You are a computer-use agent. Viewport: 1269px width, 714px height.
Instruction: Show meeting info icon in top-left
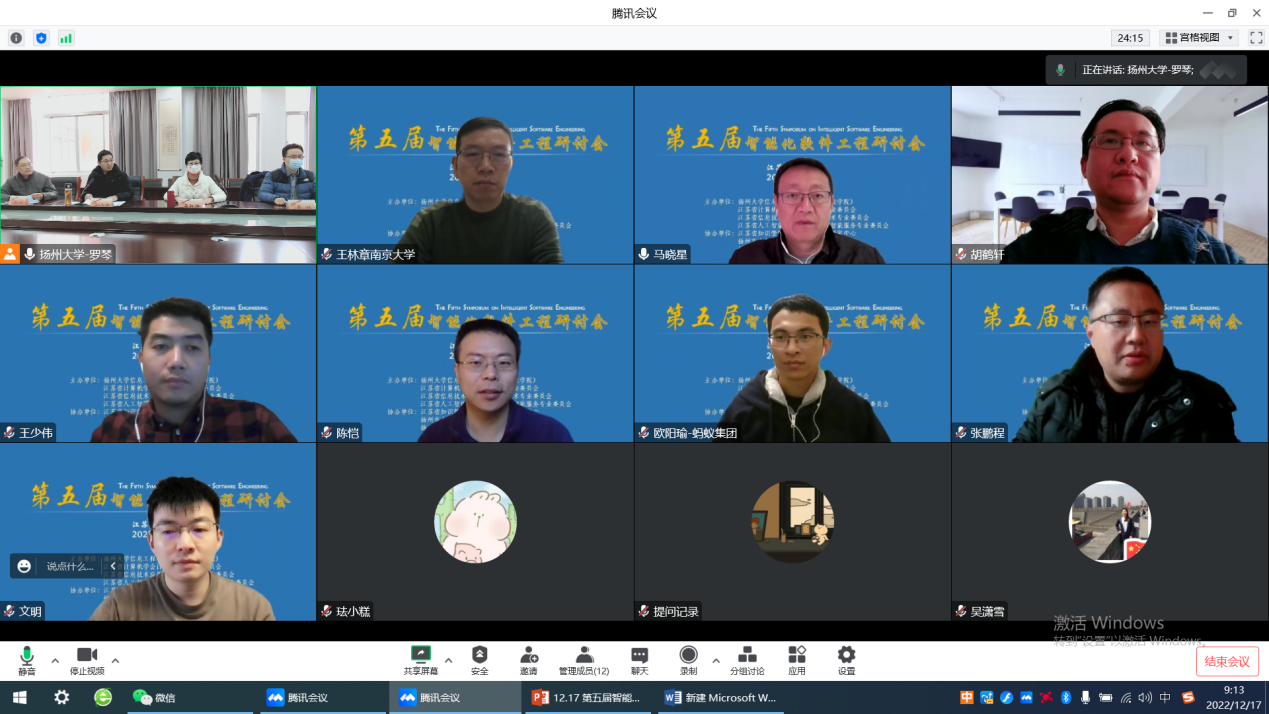(16, 38)
